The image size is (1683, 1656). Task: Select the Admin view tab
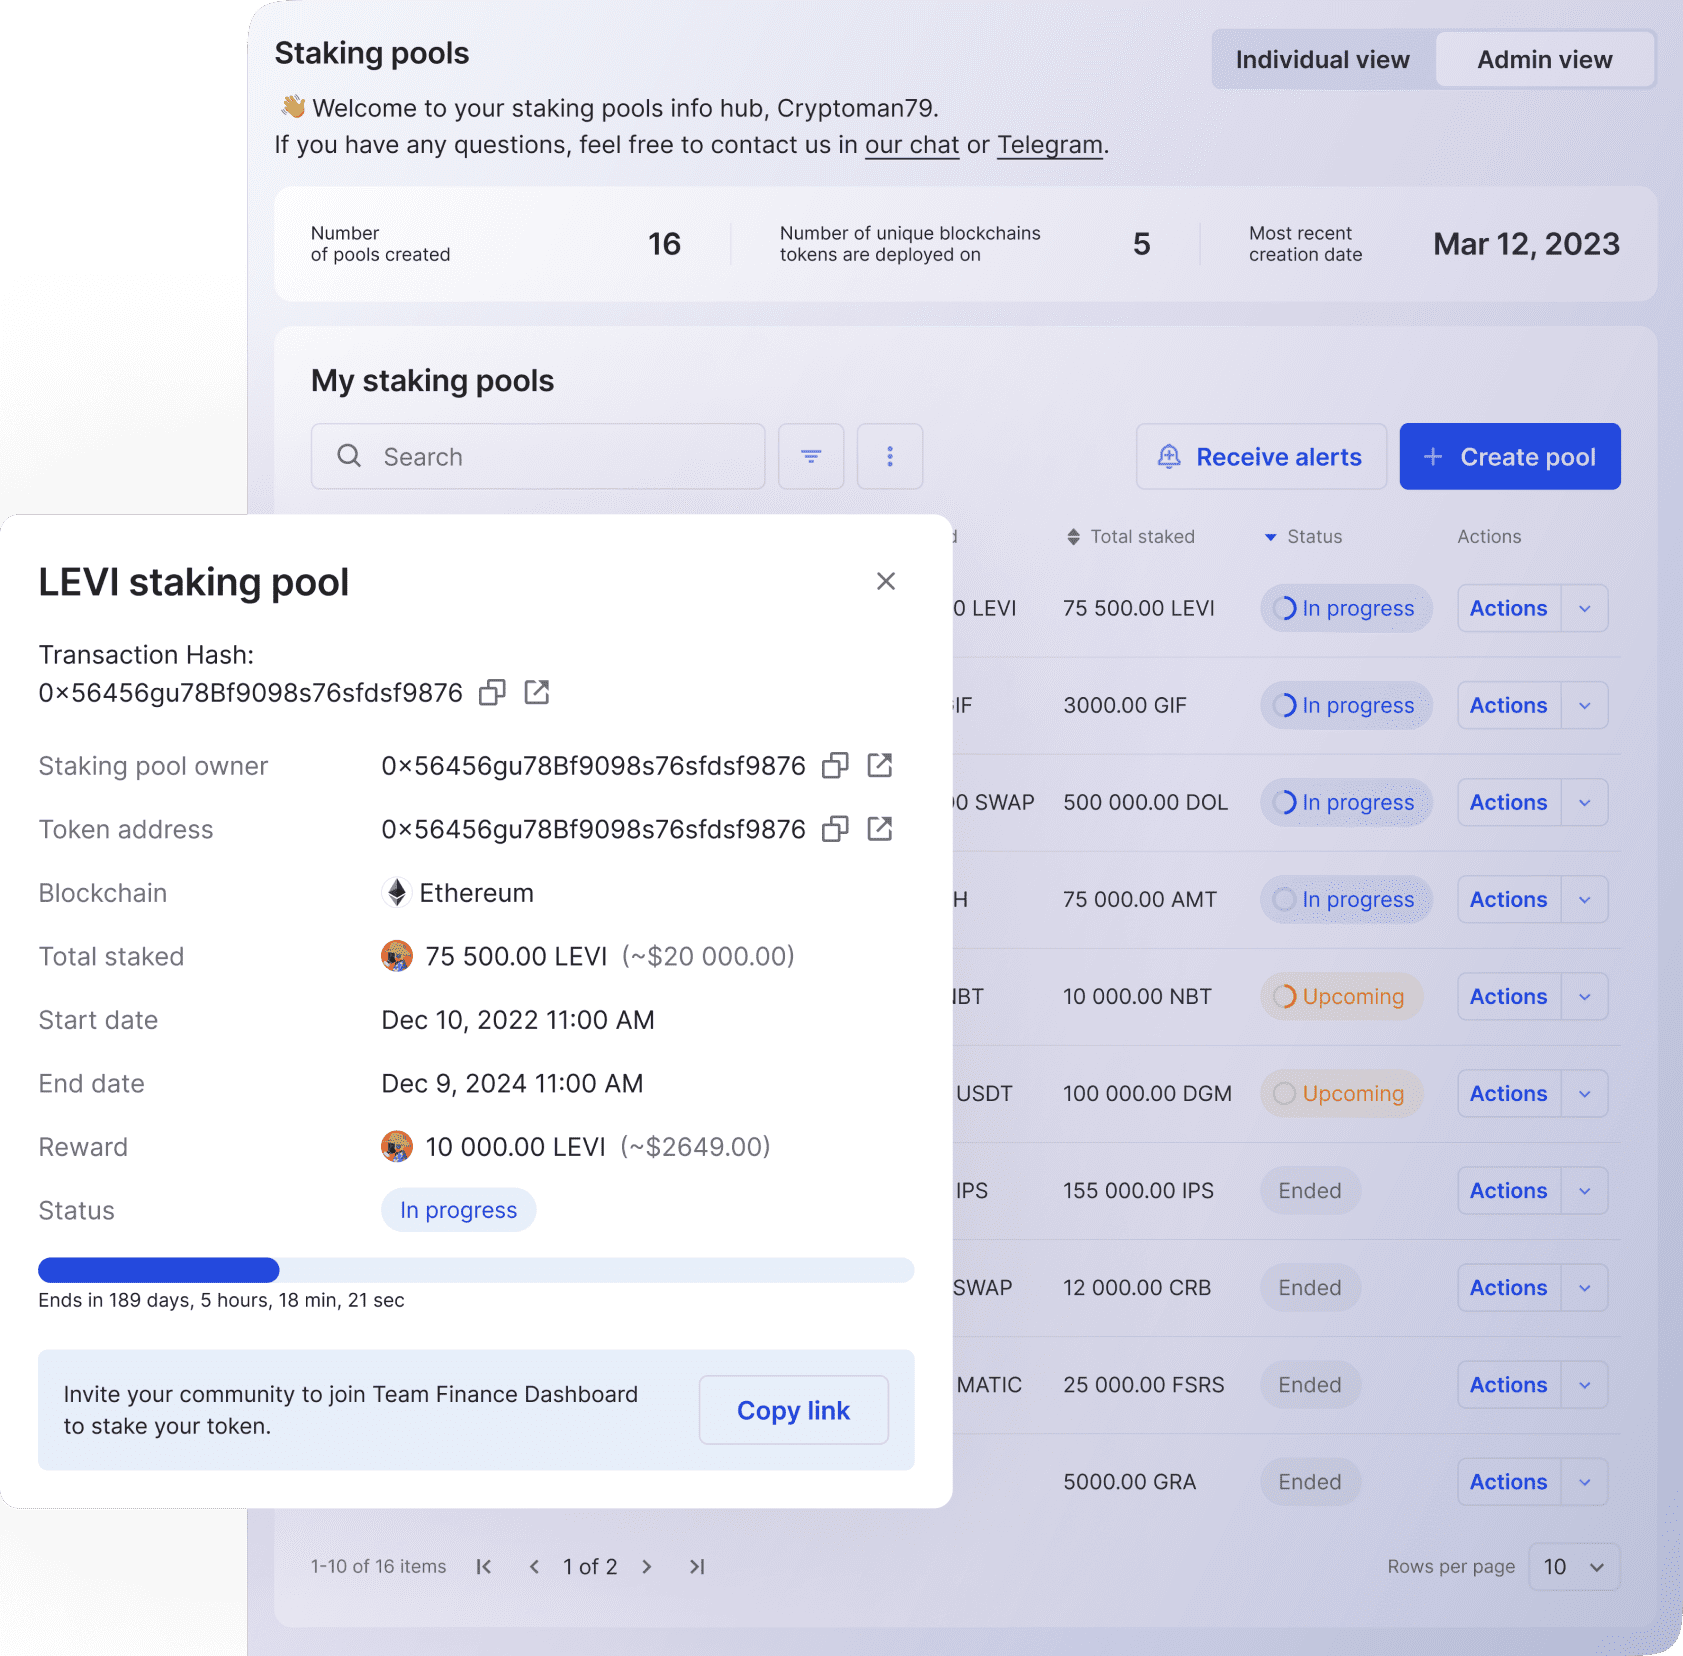pos(1545,59)
